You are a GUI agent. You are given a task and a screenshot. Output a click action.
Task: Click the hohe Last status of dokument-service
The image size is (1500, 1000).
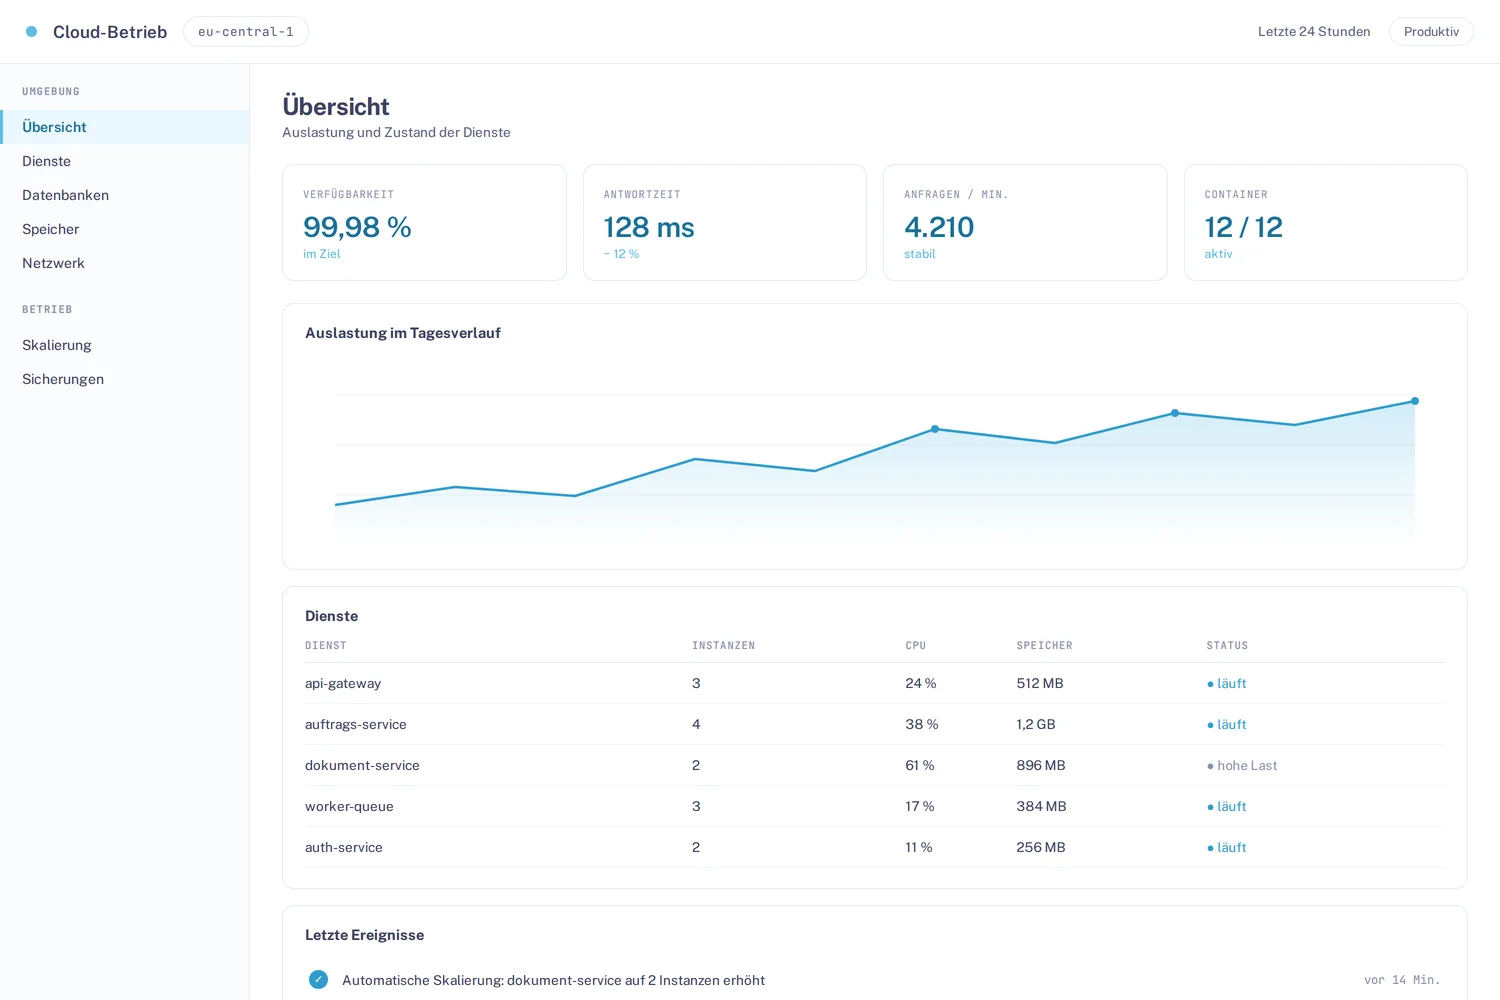tap(1242, 766)
